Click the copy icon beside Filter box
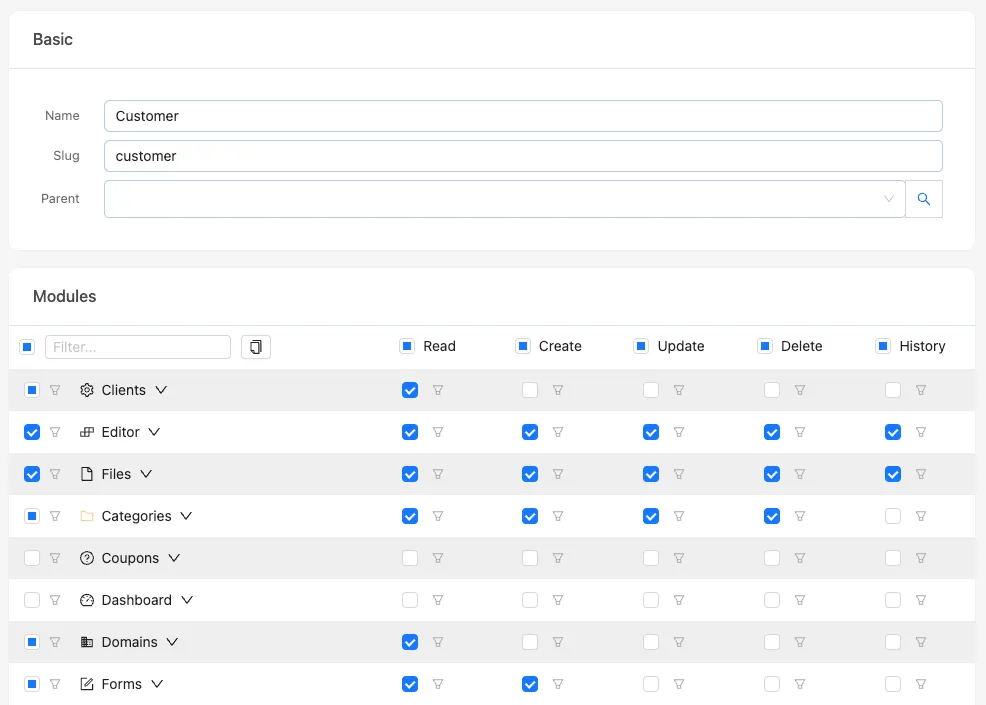 coord(256,347)
